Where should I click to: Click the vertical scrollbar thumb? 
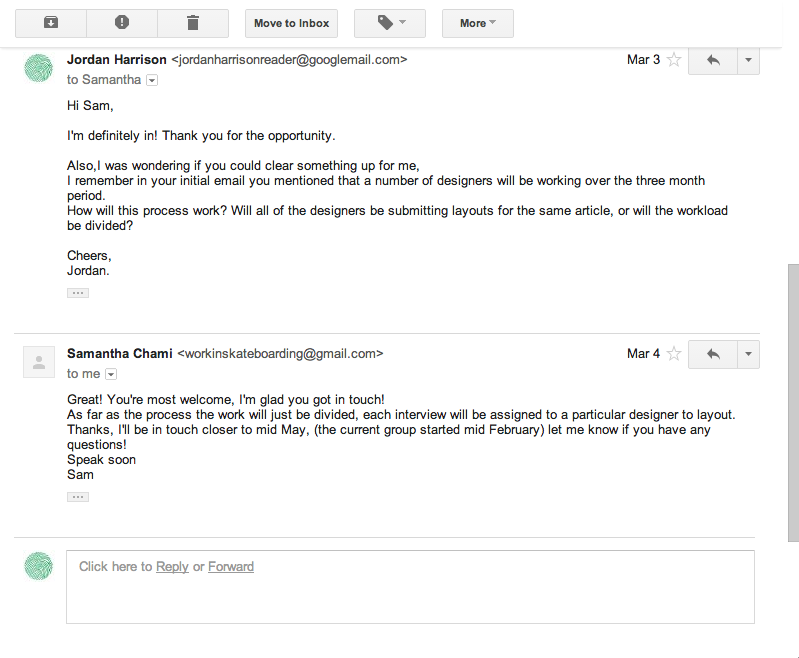[793, 400]
